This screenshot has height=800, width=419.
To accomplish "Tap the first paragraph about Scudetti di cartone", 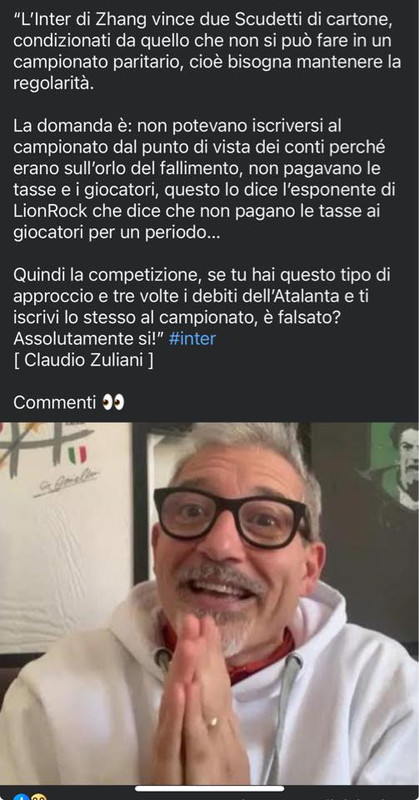I will click(207, 52).
